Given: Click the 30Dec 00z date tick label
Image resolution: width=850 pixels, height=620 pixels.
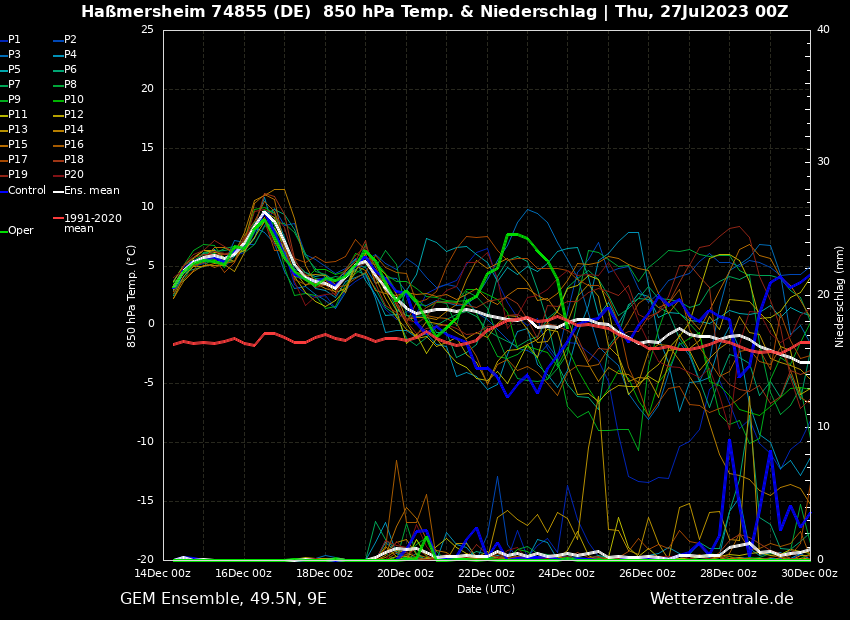Looking at the screenshot, I should click(808, 574).
